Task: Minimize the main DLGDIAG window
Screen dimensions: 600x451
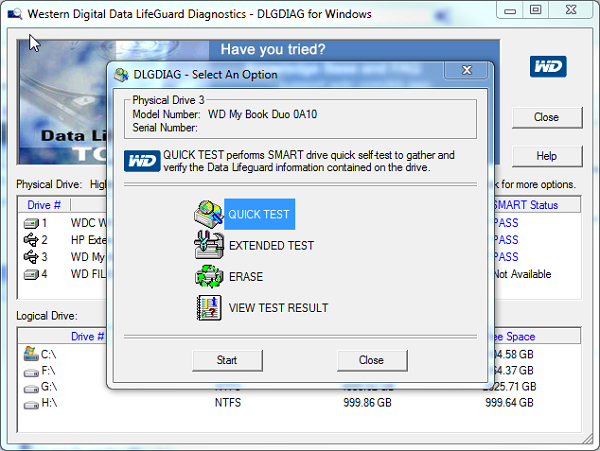Action: click(x=510, y=10)
